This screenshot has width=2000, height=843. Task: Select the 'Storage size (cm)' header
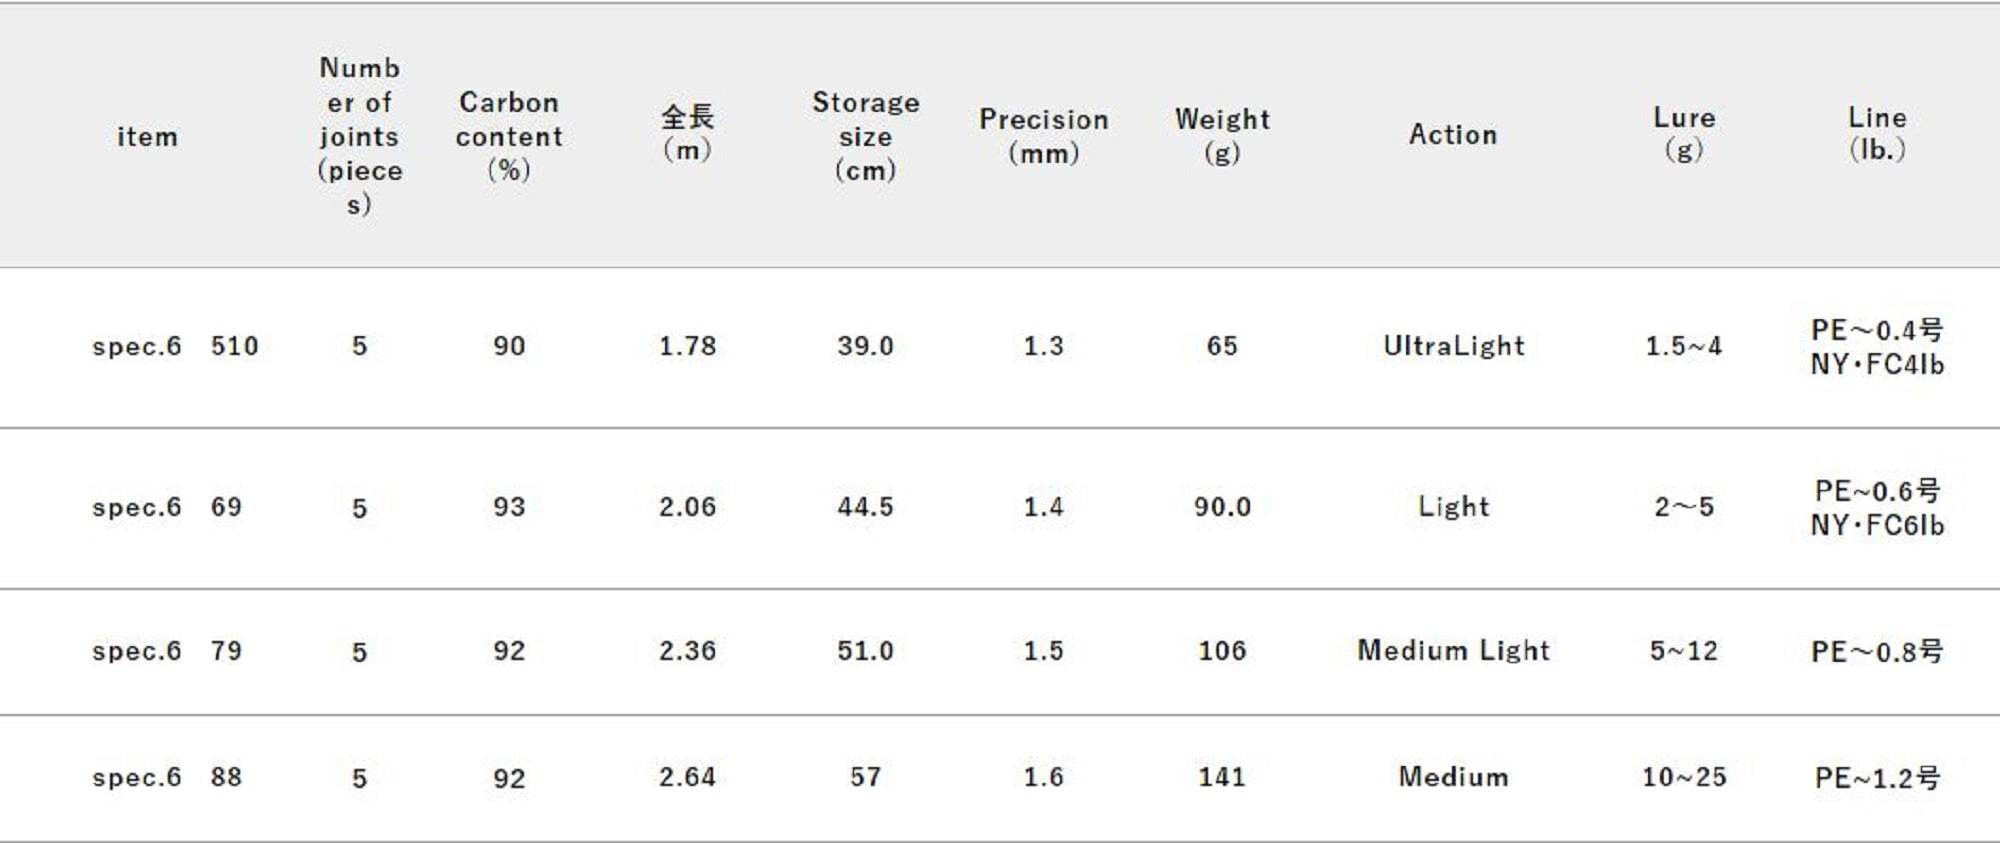(865, 136)
